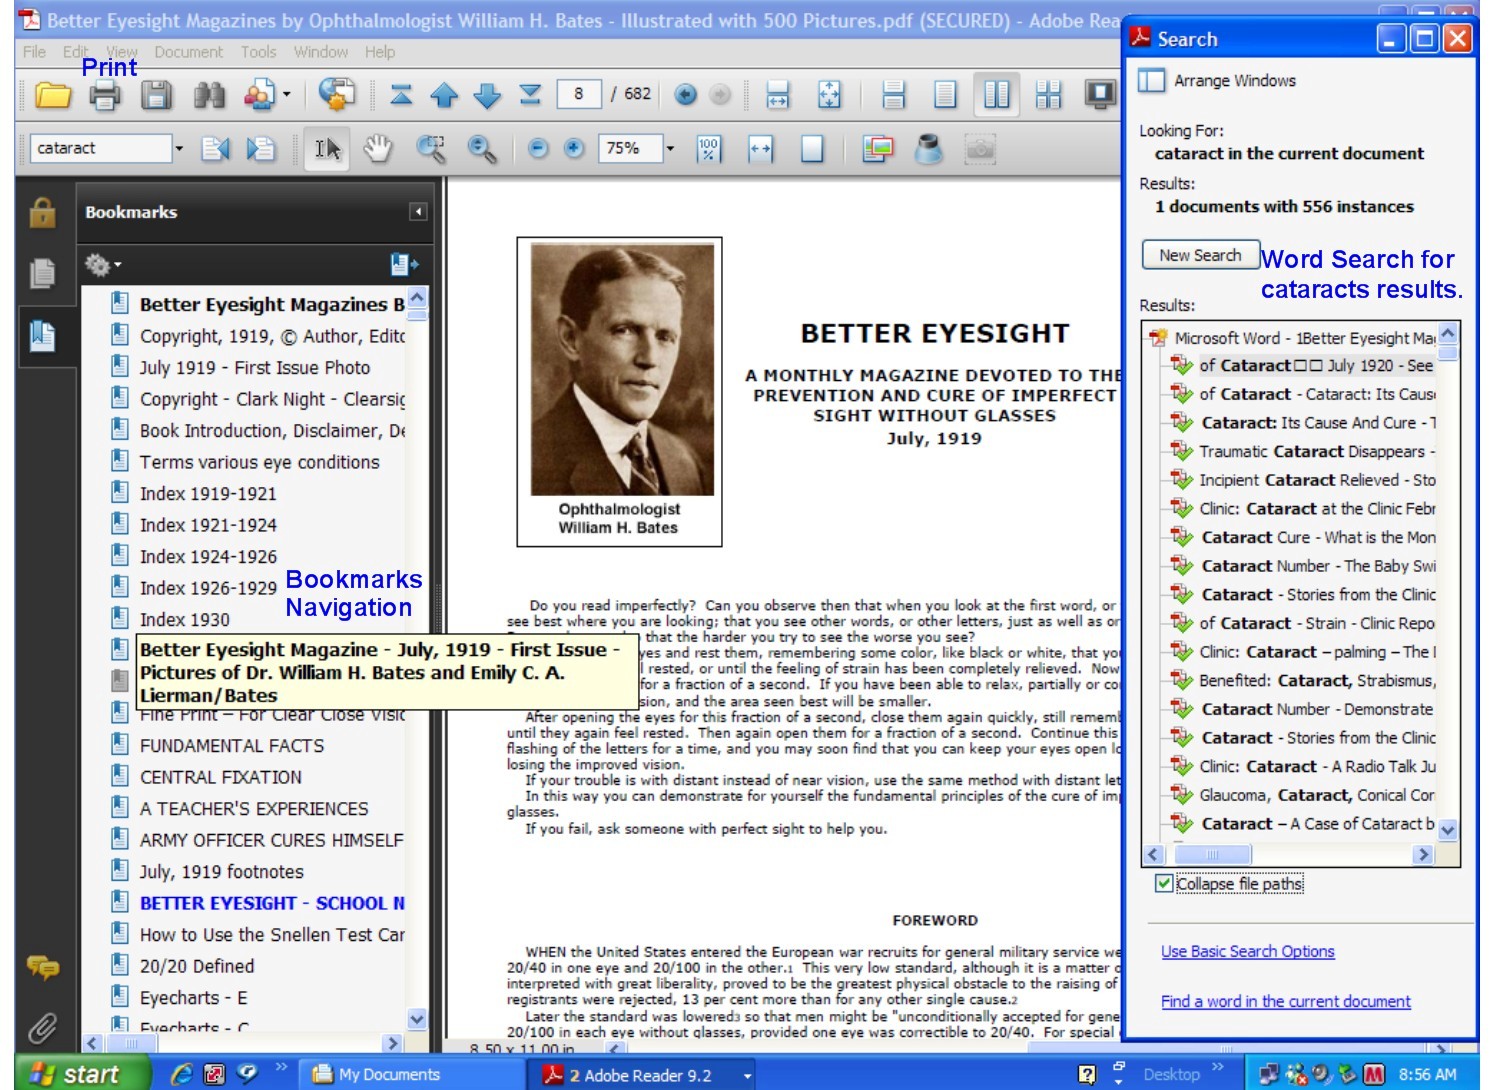The height and width of the screenshot is (1090, 1500).
Task: Click the page number input field
Action: click(579, 94)
